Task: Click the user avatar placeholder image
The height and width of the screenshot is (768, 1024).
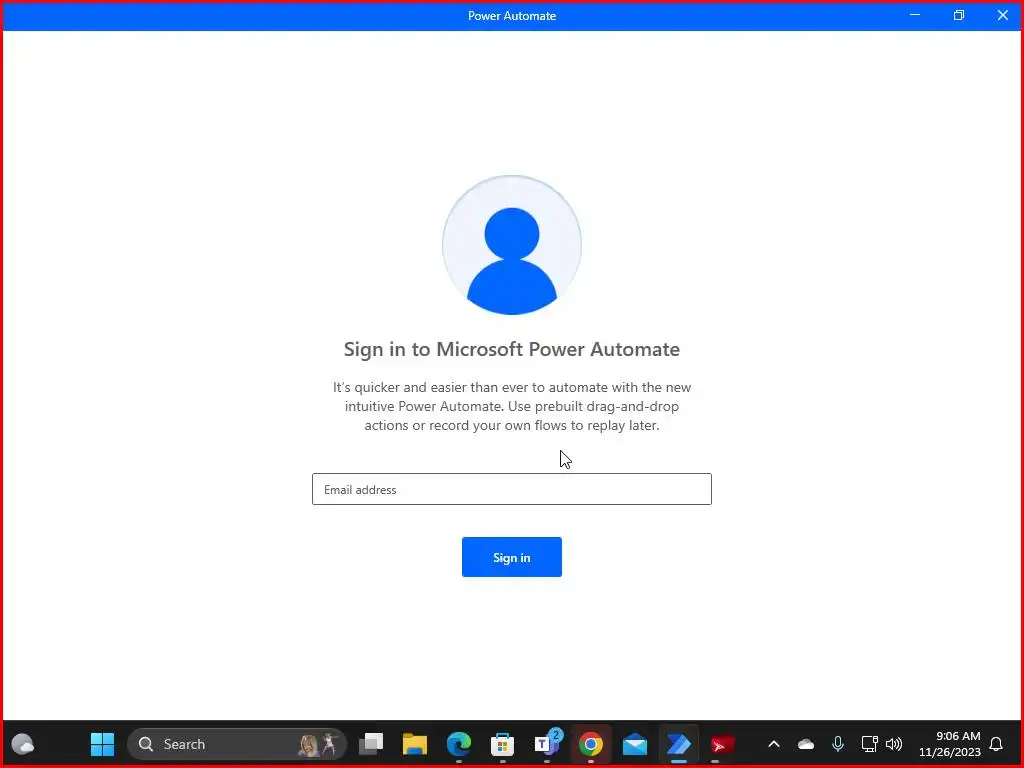Action: (x=511, y=245)
